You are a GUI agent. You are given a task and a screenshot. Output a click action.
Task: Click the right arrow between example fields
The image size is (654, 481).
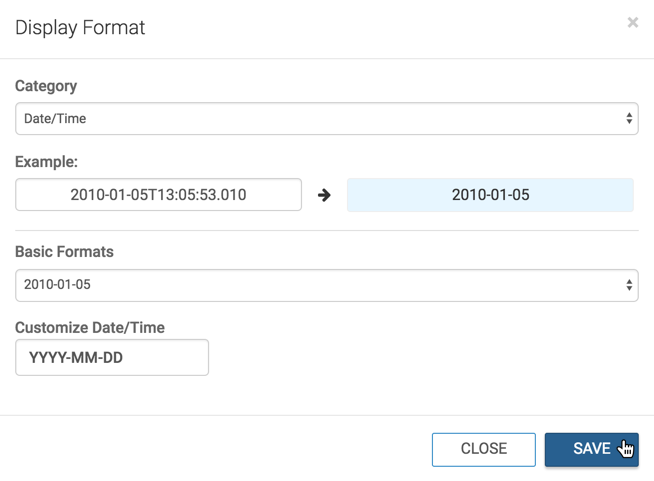pyautogui.click(x=324, y=195)
